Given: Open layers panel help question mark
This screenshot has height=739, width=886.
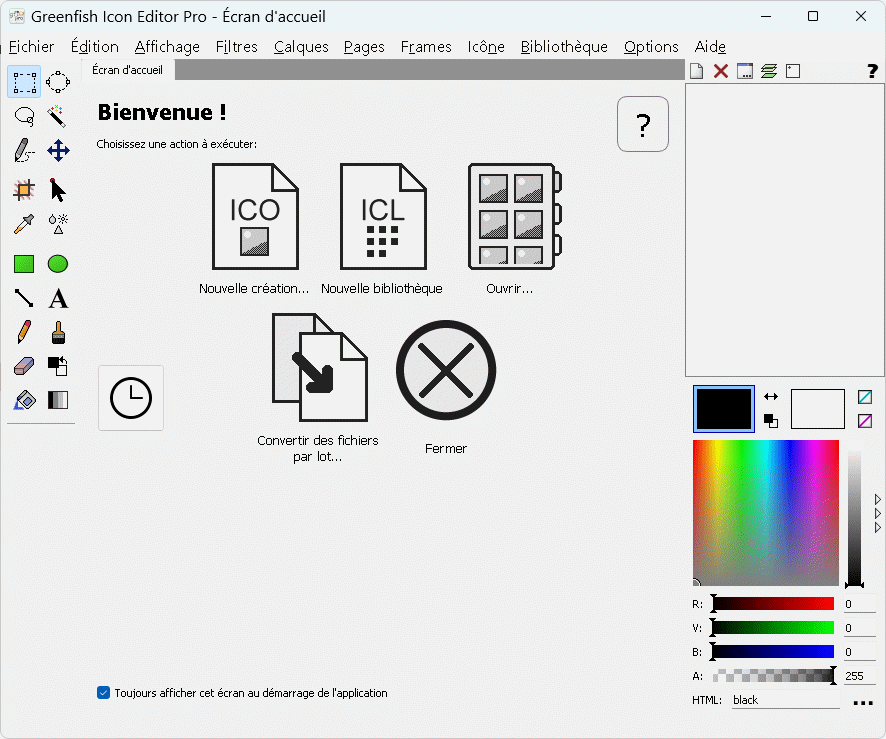Looking at the screenshot, I should click(872, 71).
